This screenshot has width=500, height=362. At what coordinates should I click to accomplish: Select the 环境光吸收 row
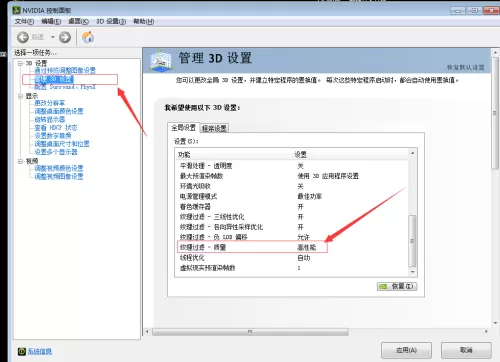(292, 186)
